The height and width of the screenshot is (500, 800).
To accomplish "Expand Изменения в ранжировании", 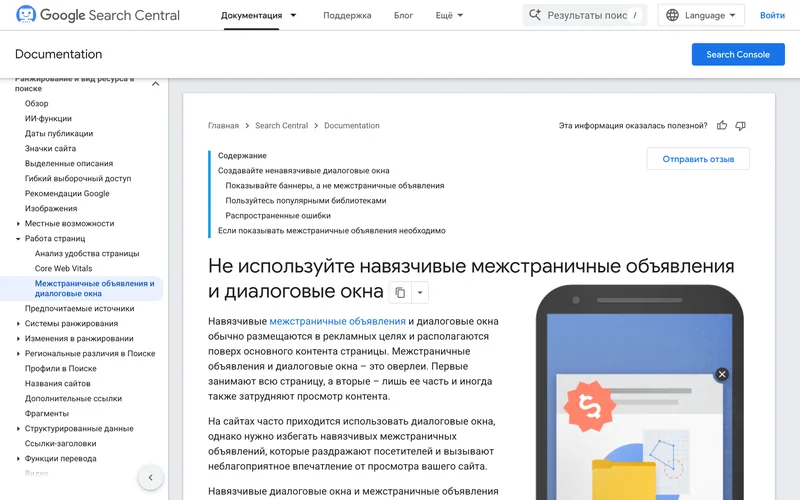I will point(18,338).
